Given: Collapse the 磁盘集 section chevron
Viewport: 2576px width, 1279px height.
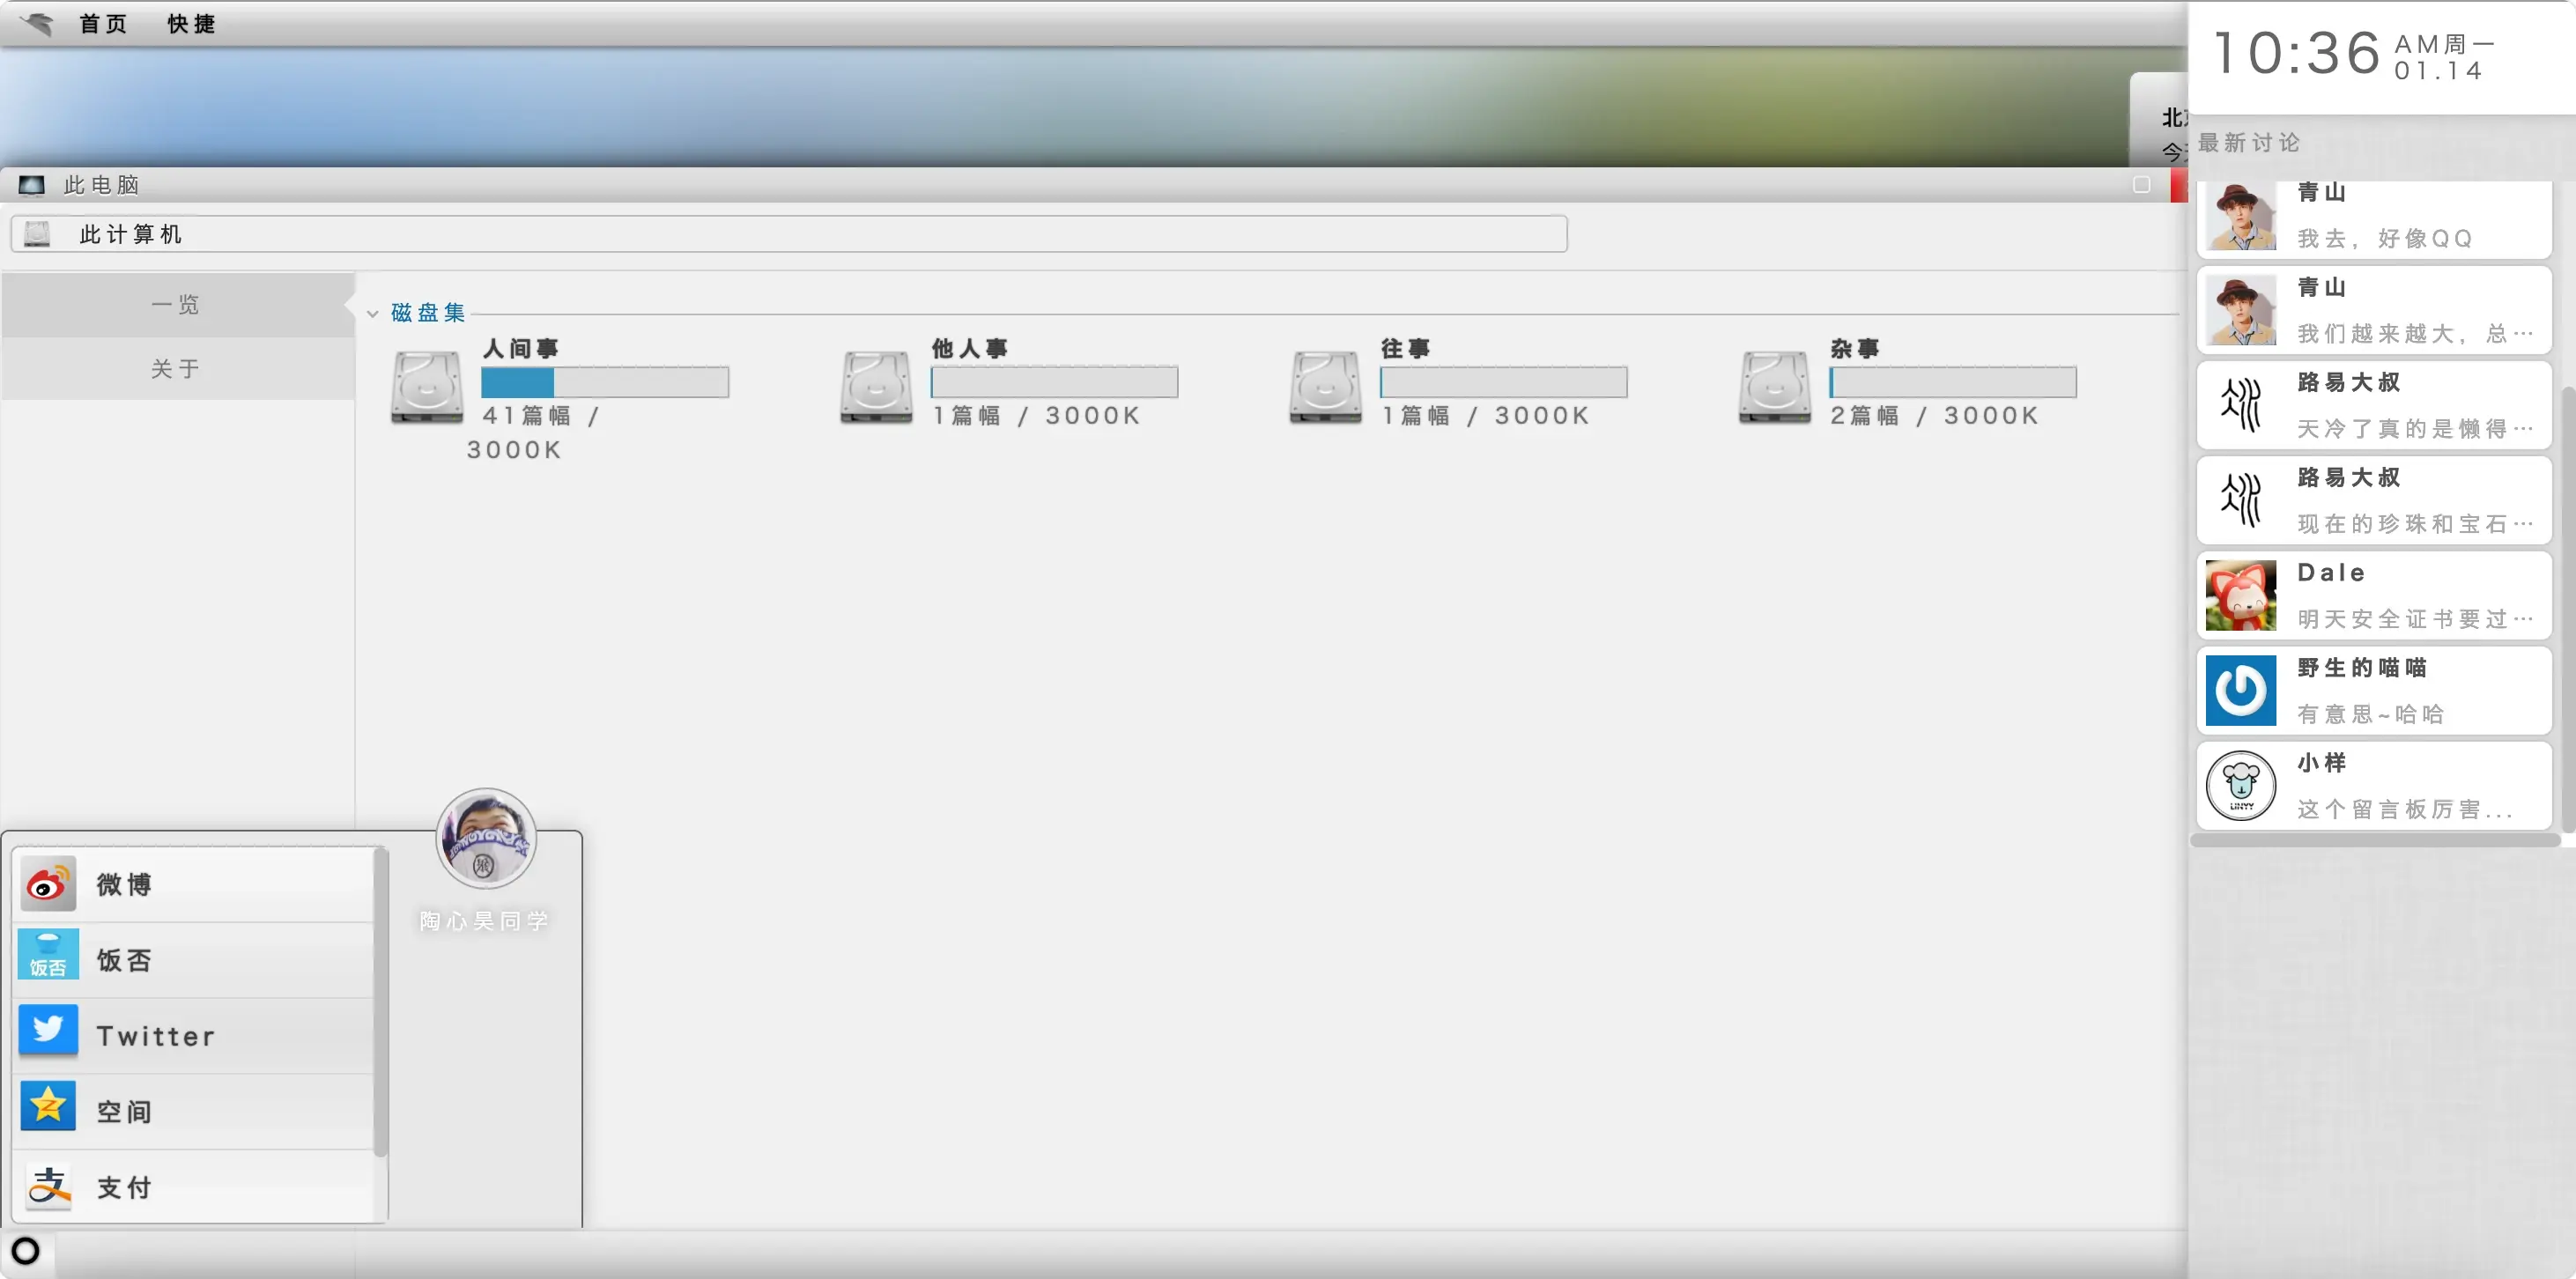Looking at the screenshot, I should click(372, 314).
